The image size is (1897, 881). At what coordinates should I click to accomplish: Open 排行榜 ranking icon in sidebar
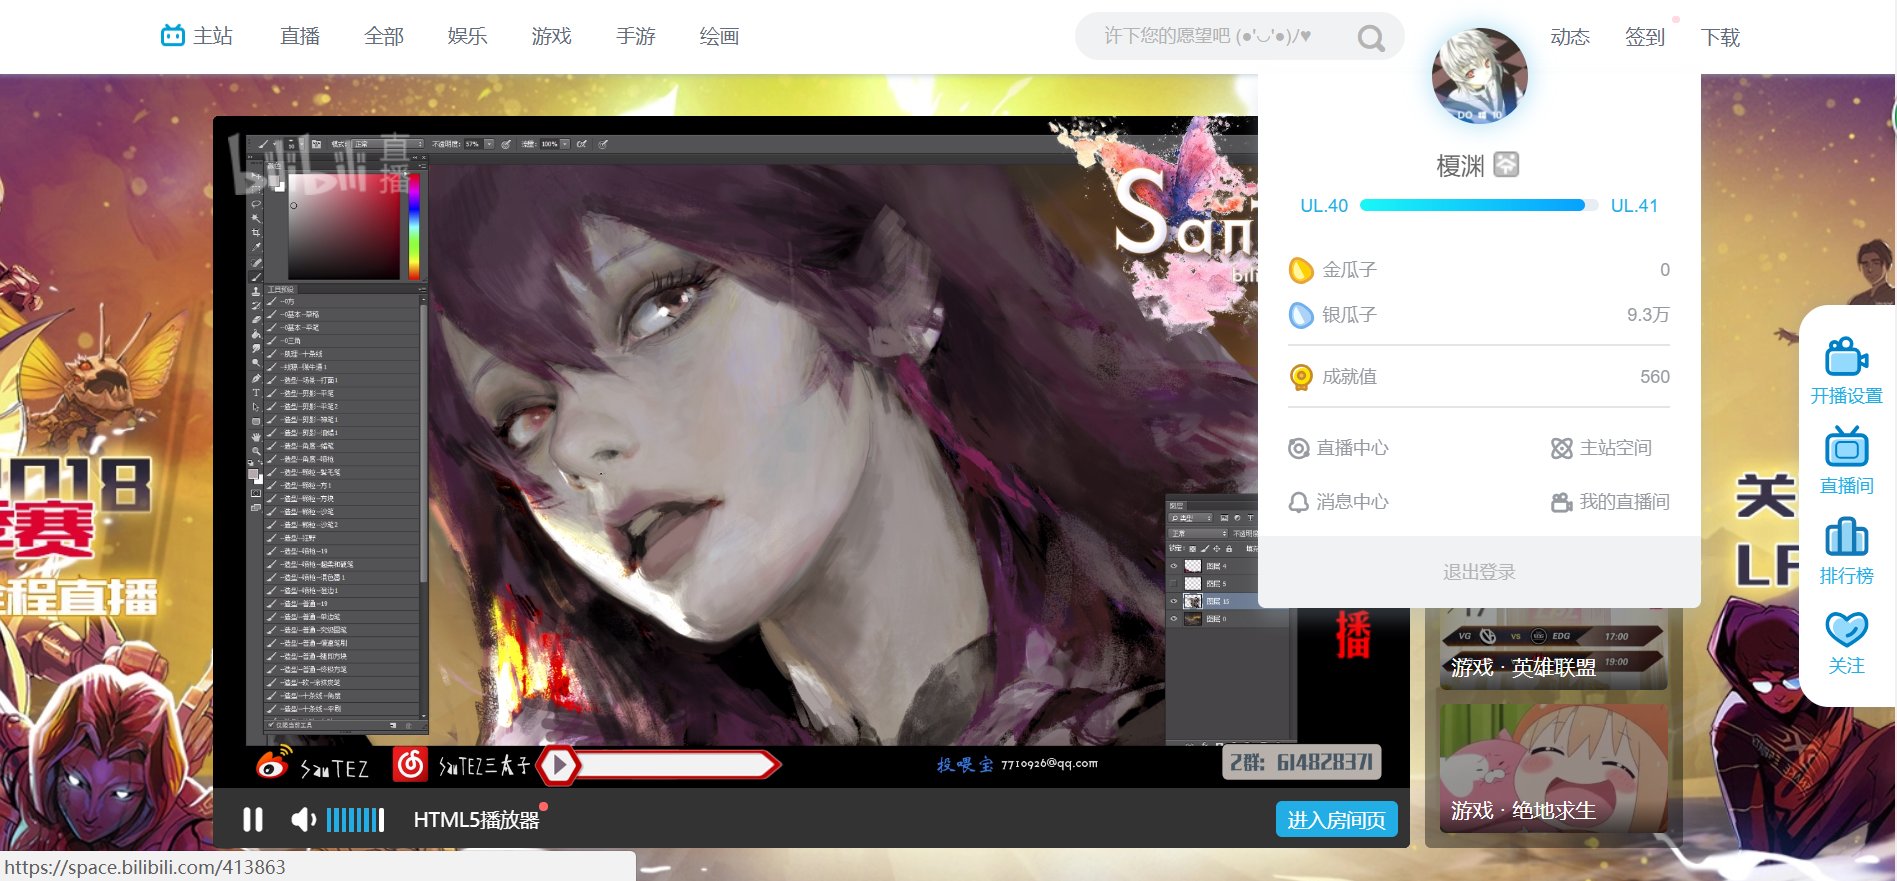[1846, 537]
